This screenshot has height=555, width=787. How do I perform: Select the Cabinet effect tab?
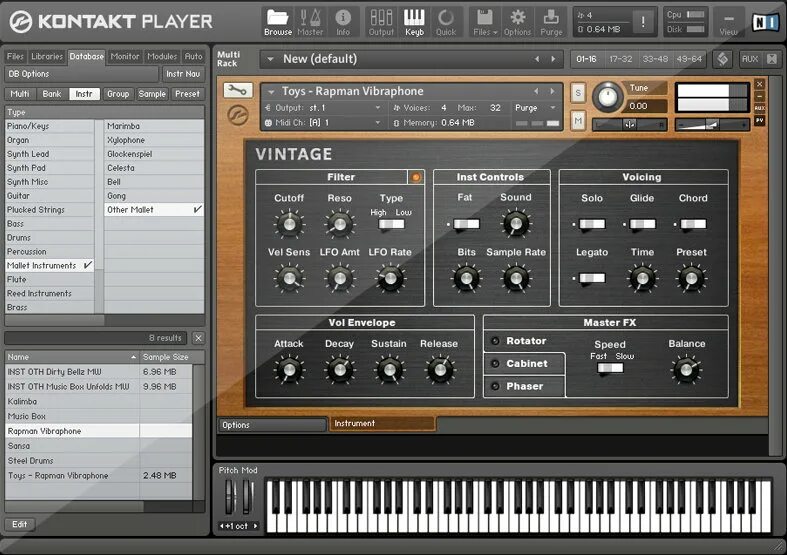(524, 363)
